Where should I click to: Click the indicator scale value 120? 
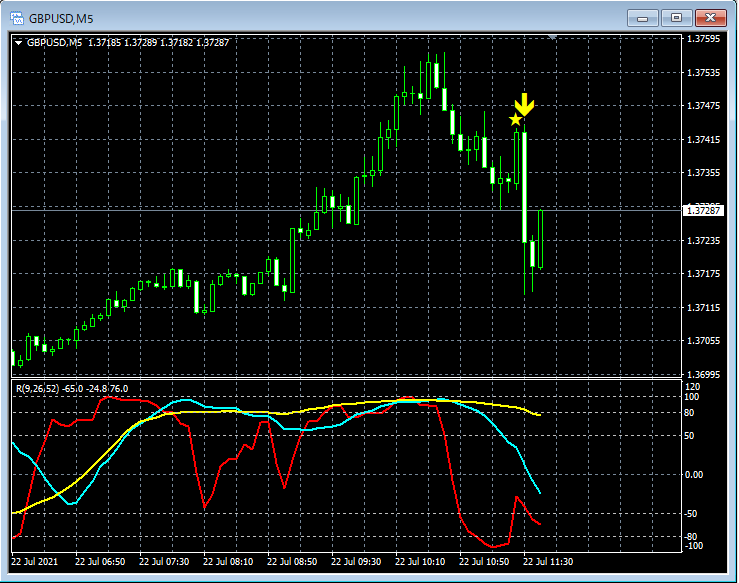point(692,387)
